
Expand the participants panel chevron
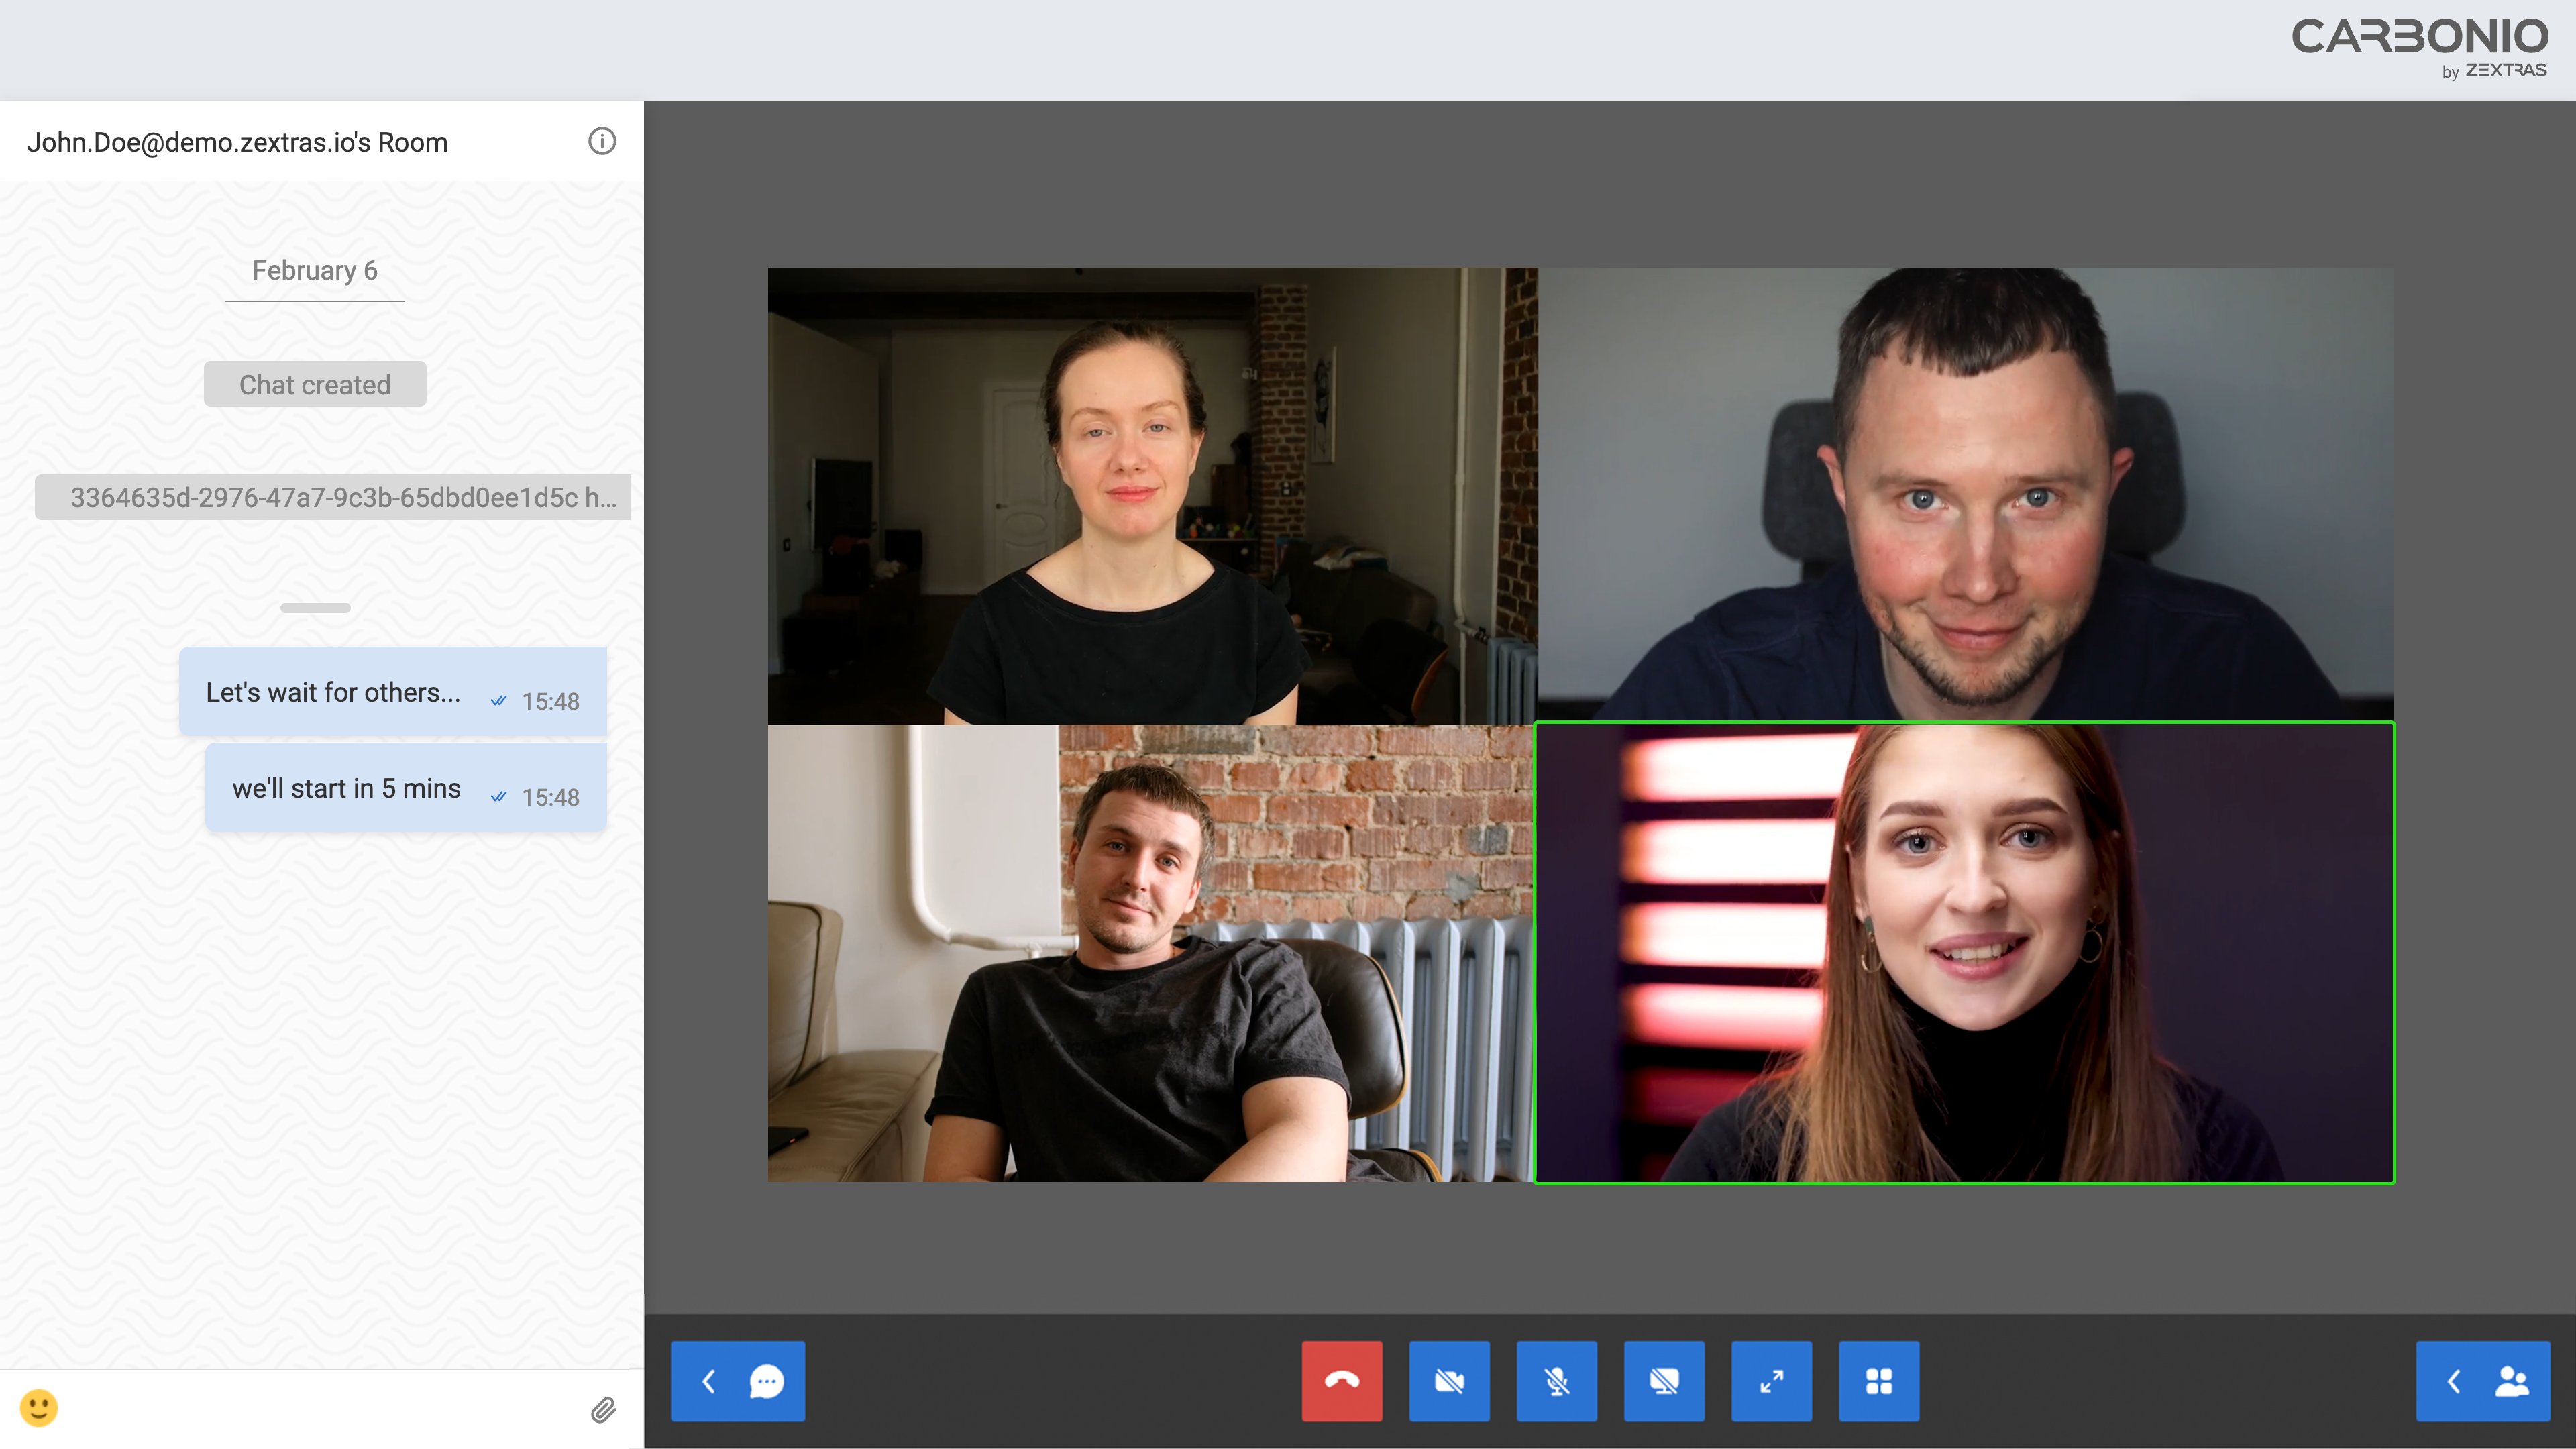coord(2454,1381)
